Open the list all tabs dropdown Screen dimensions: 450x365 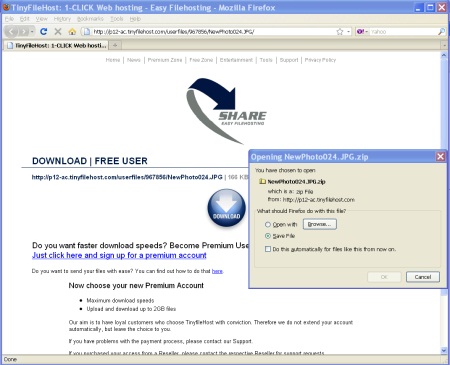(x=444, y=45)
